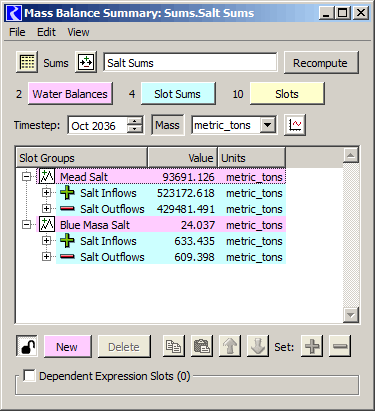
Task: Click the yellow Slots button
Action: point(287,94)
